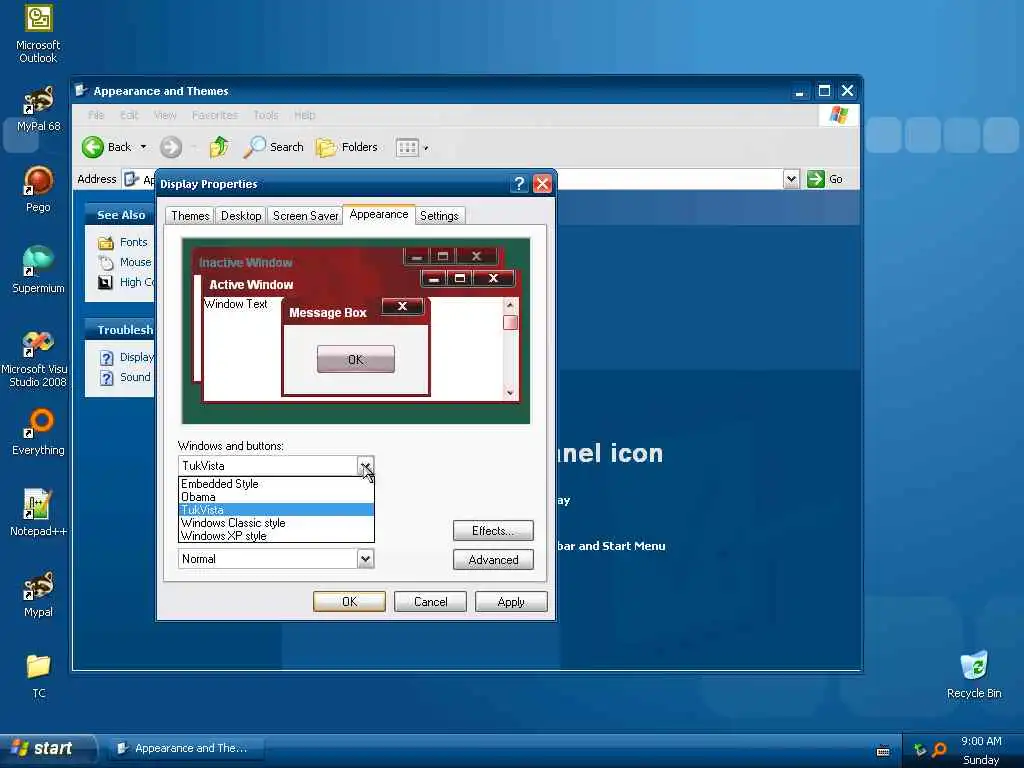This screenshot has height=768, width=1024.
Task: Switch to the Themes tab
Action: 190,216
